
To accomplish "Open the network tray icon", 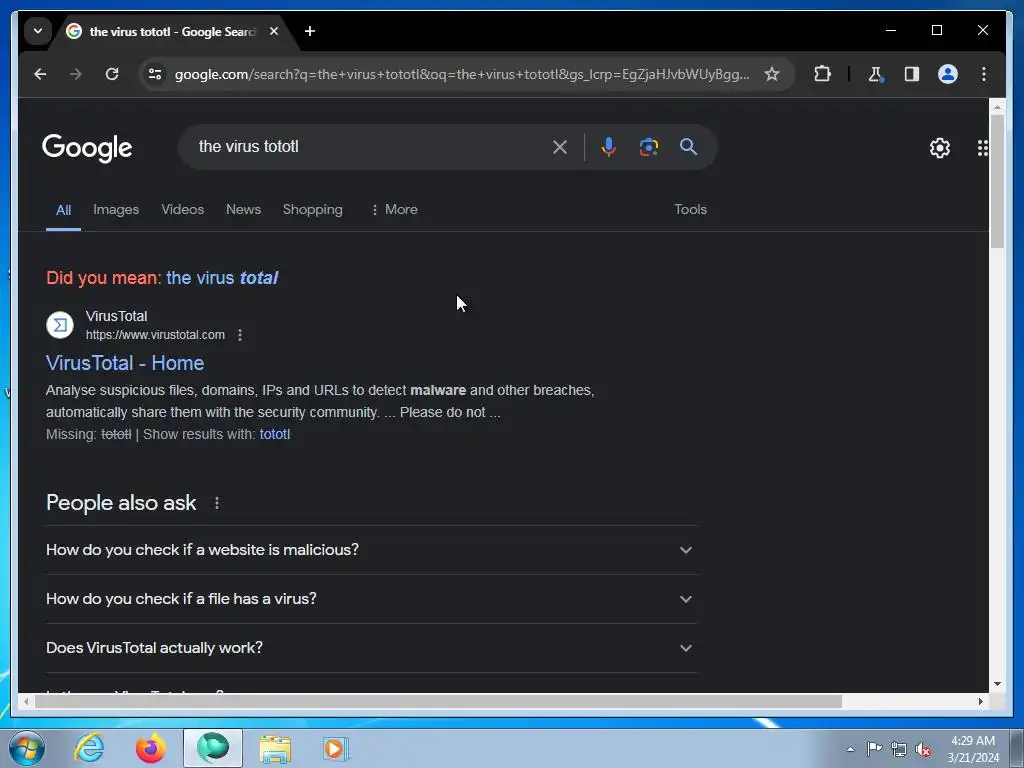I will [x=899, y=749].
